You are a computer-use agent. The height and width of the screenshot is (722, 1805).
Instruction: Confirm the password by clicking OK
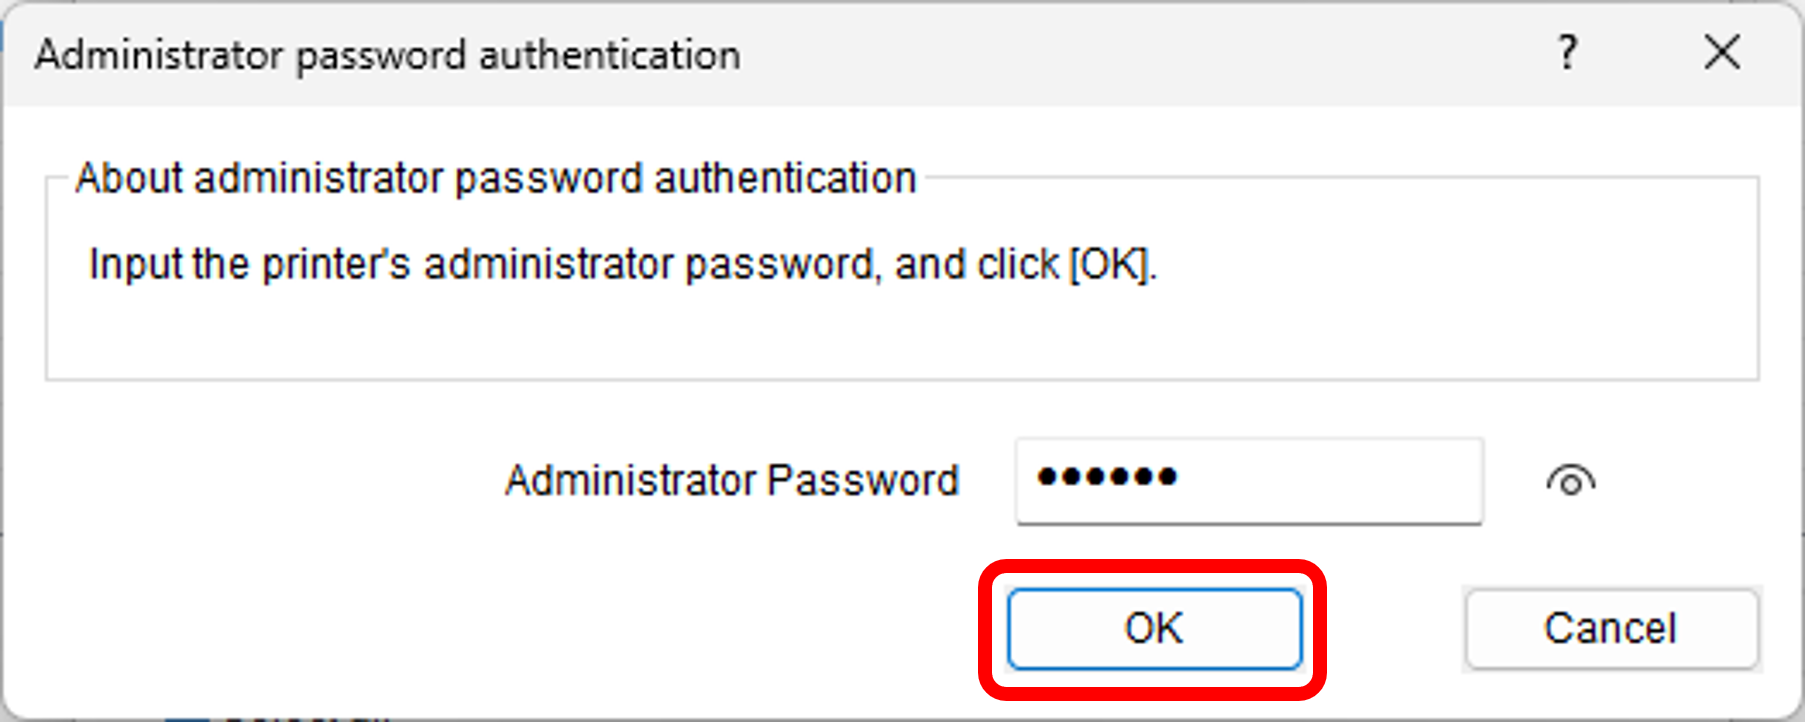tap(1153, 628)
